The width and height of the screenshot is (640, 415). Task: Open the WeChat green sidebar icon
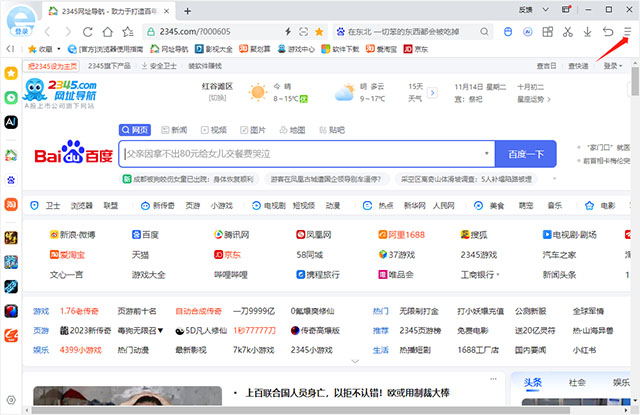11,98
